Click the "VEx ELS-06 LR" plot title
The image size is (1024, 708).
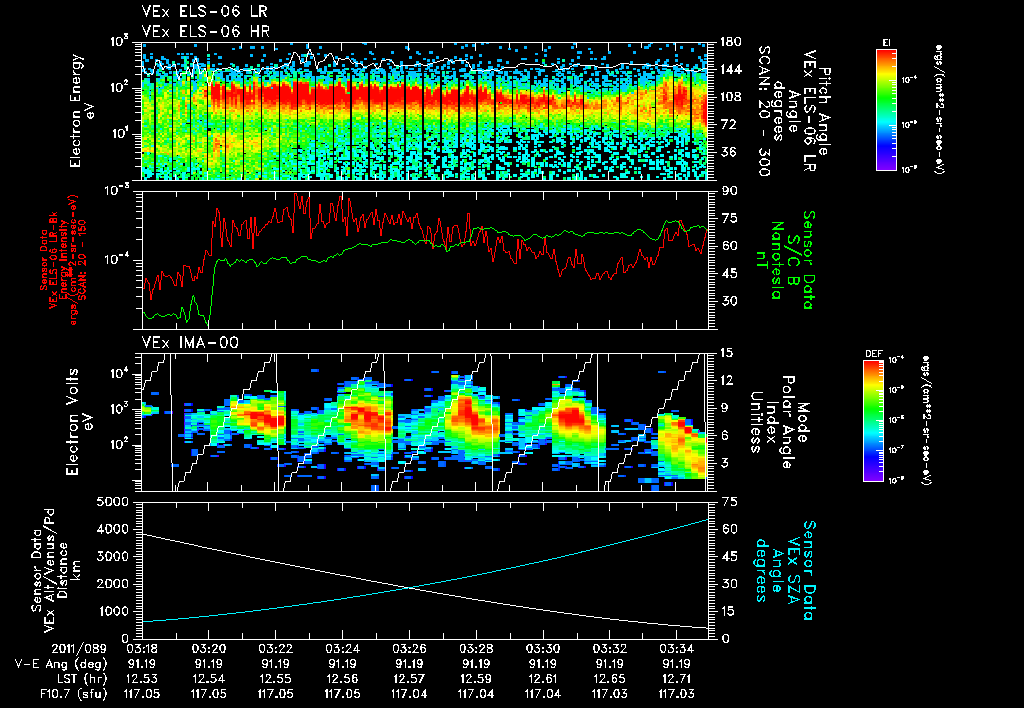pyautogui.click(x=205, y=11)
